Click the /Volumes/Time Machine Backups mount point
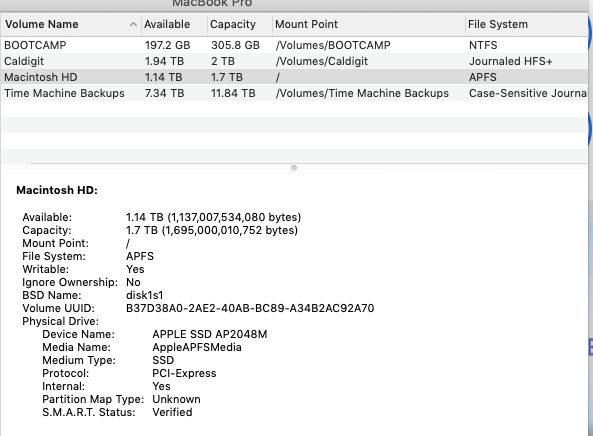 [x=362, y=93]
